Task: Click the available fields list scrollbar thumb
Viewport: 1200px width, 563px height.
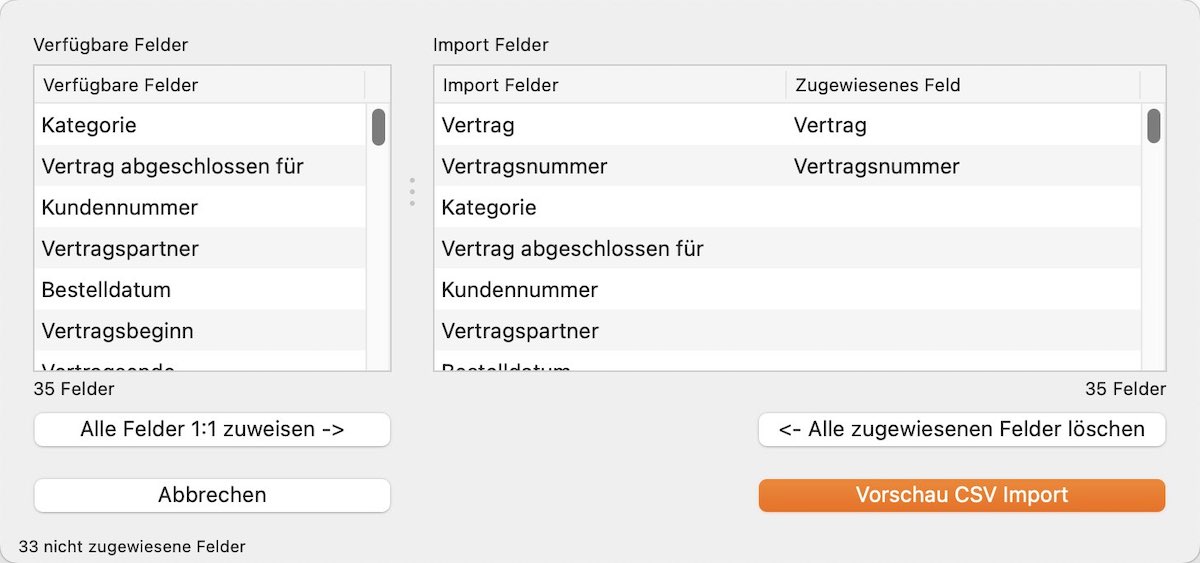Action: point(379,127)
